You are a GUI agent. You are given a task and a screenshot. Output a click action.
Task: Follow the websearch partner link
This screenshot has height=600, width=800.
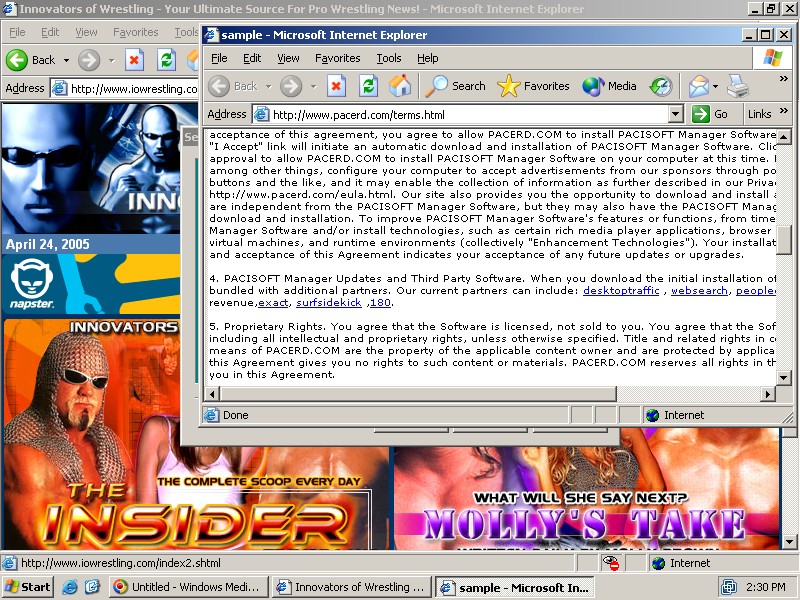tap(699, 290)
